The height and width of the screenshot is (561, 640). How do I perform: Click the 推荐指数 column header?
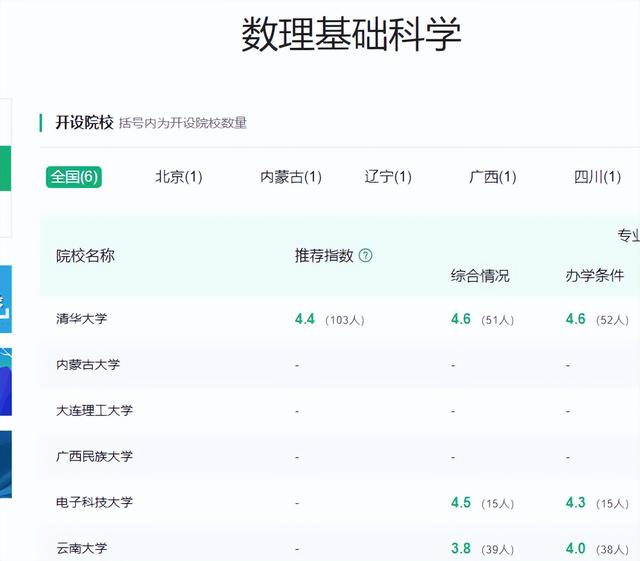[x=324, y=256]
